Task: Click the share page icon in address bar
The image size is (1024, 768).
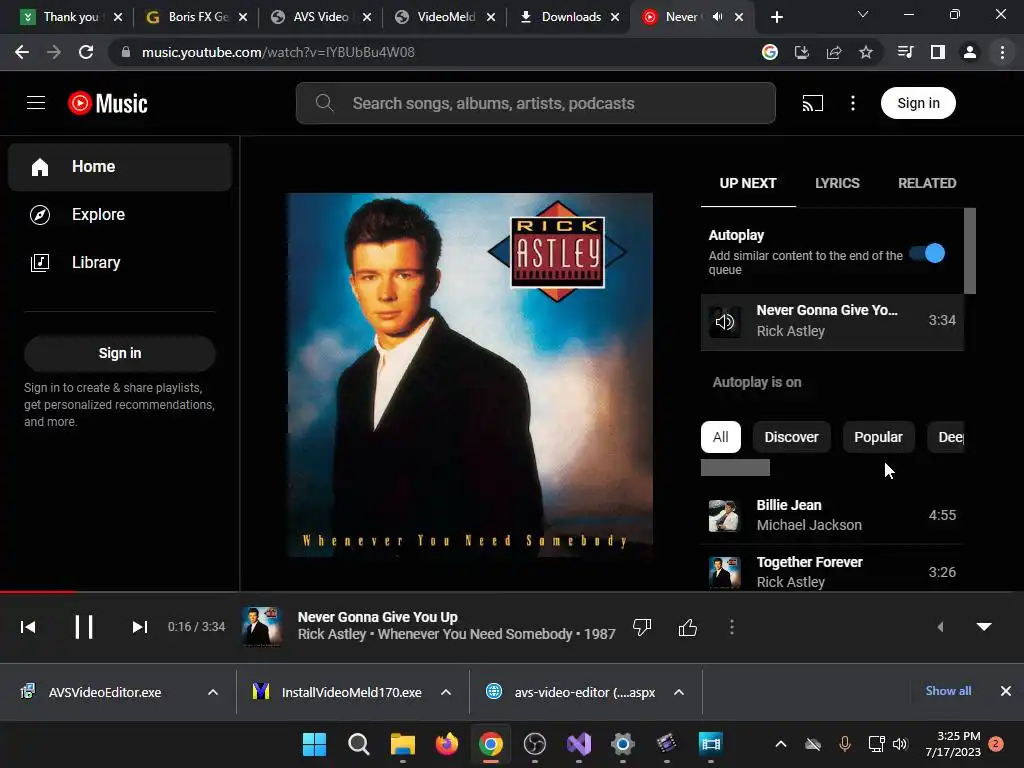Action: pos(834,52)
